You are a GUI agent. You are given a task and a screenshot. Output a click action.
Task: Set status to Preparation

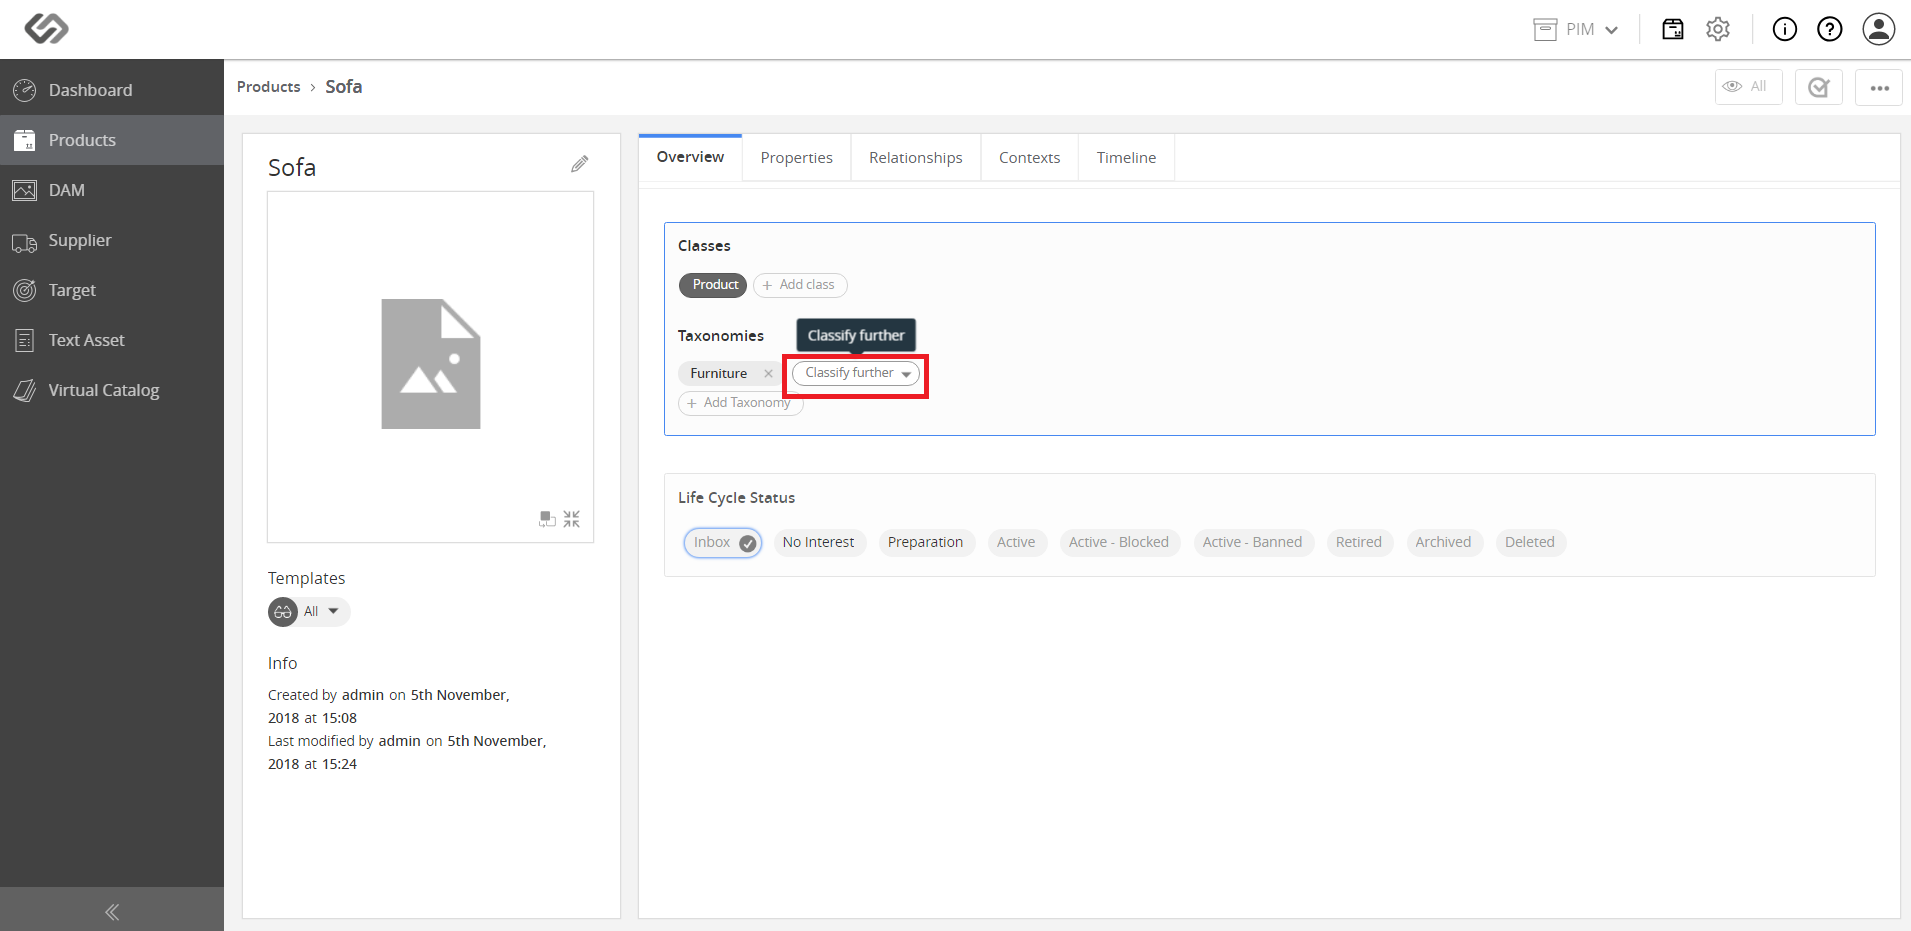click(x=925, y=542)
